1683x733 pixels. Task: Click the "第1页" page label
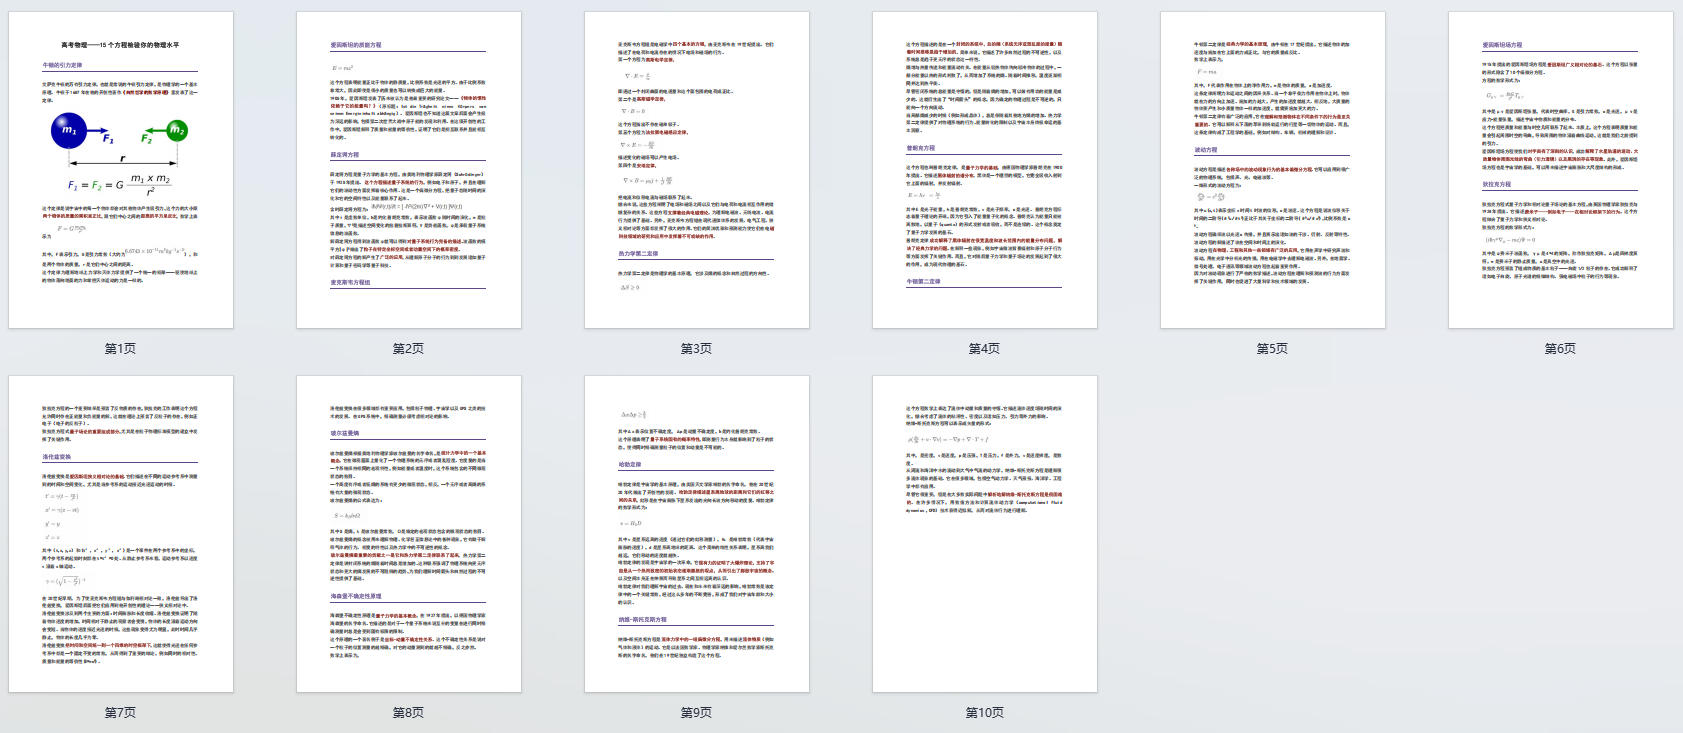(120, 349)
